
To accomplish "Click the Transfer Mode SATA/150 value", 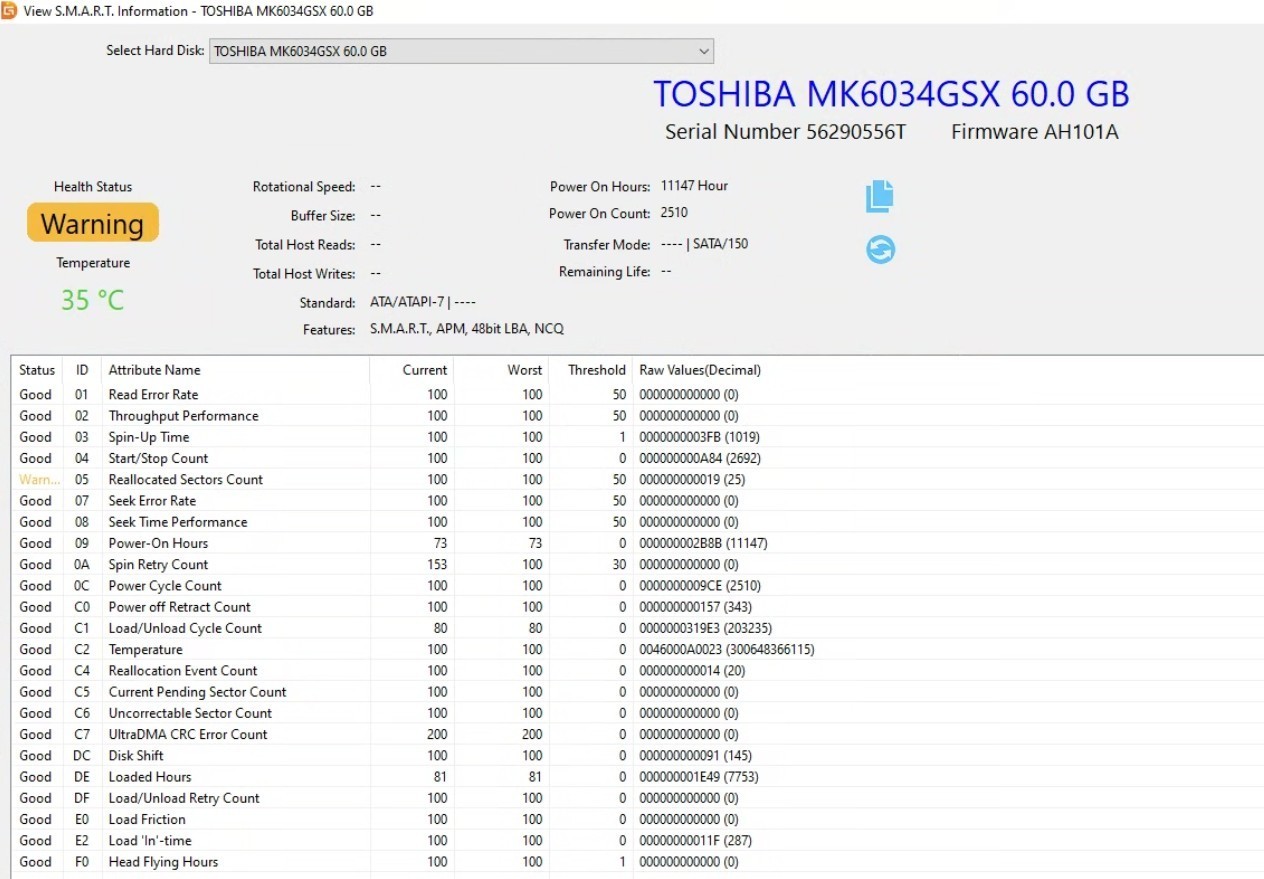I will (x=704, y=244).
